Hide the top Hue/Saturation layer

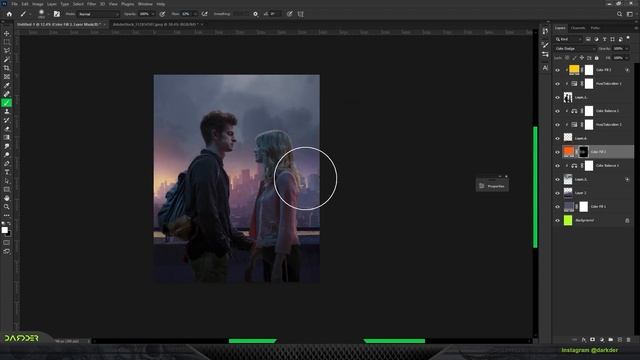coord(558,84)
